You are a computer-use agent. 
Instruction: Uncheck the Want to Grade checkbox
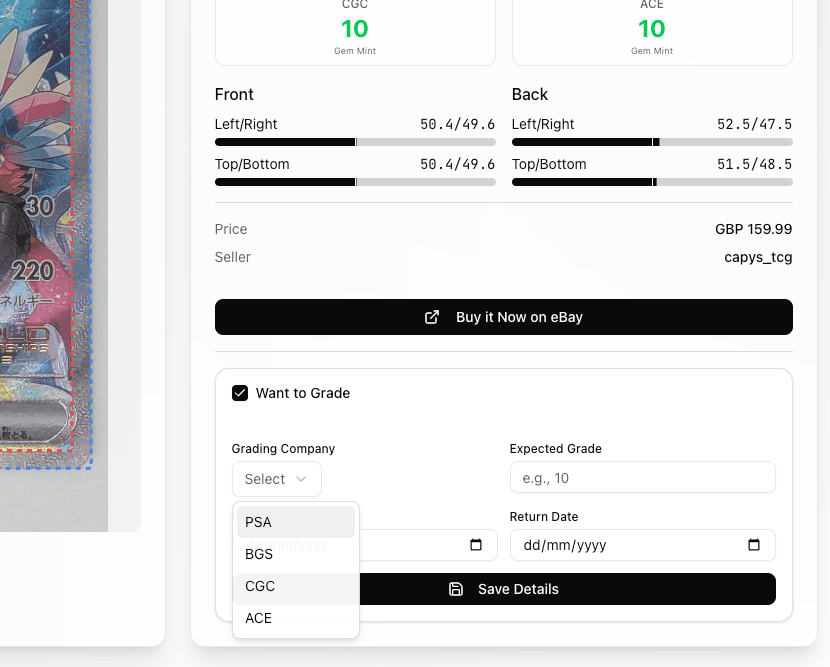tap(240, 393)
